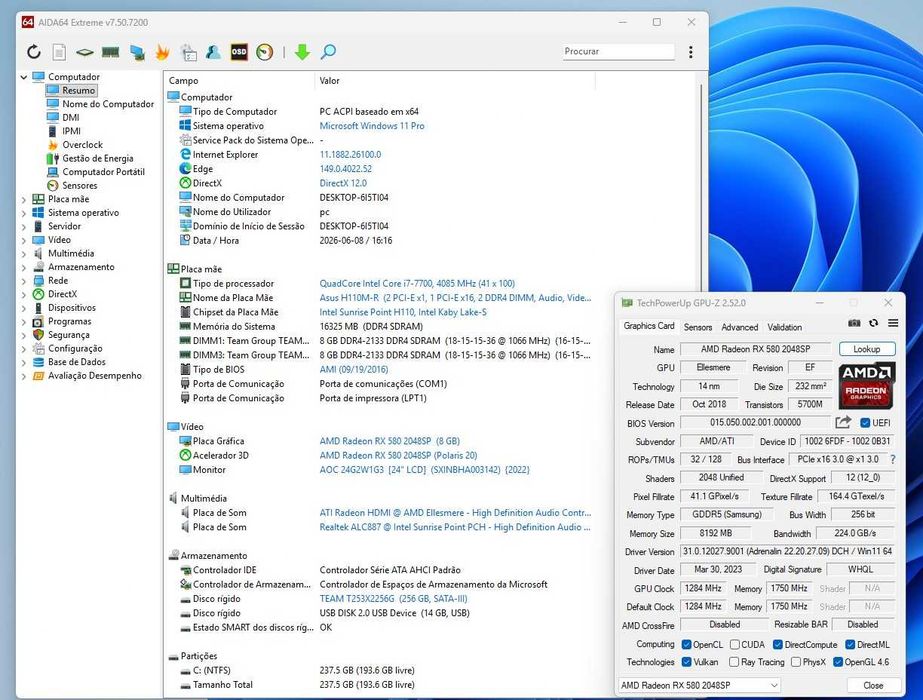Open the three-dot menu in AIDA64
Screen dimensions: 923x700
pos(690,52)
